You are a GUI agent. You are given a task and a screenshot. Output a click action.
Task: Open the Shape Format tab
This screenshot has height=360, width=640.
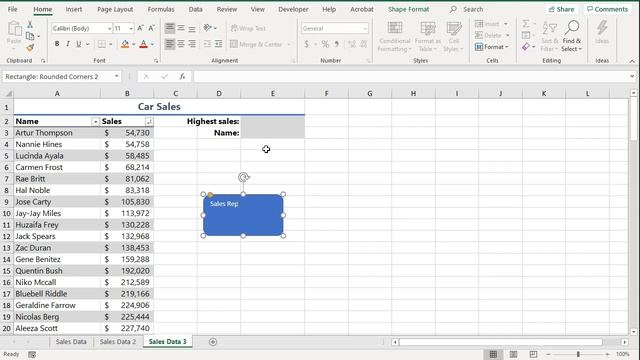[x=408, y=9]
